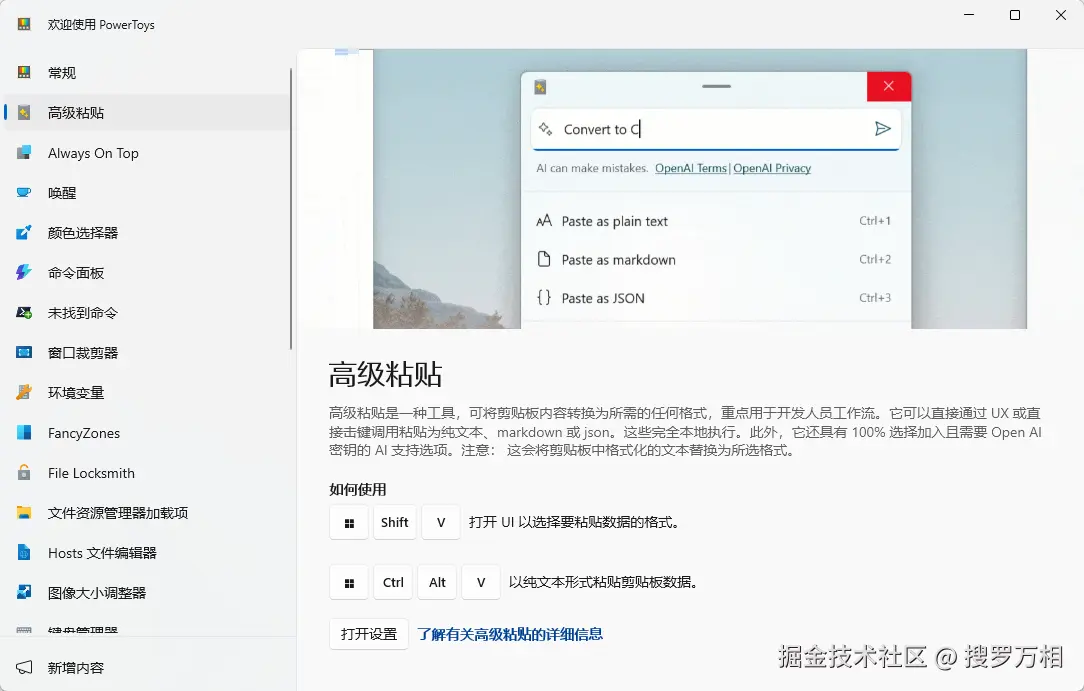The height and width of the screenshot is (691, 1084).
Task: Click the OpenAI Privacy link
Action: click(772, 168)
